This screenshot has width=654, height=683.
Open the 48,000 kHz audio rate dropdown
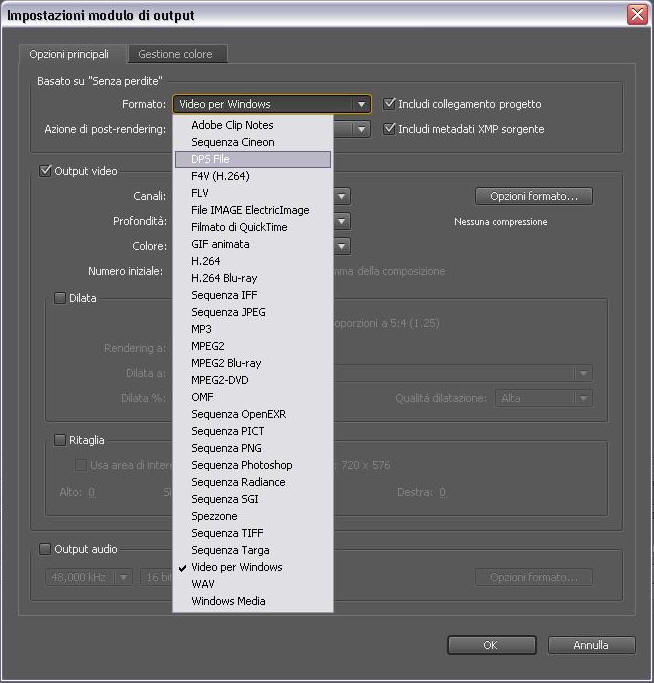(89, 577)
